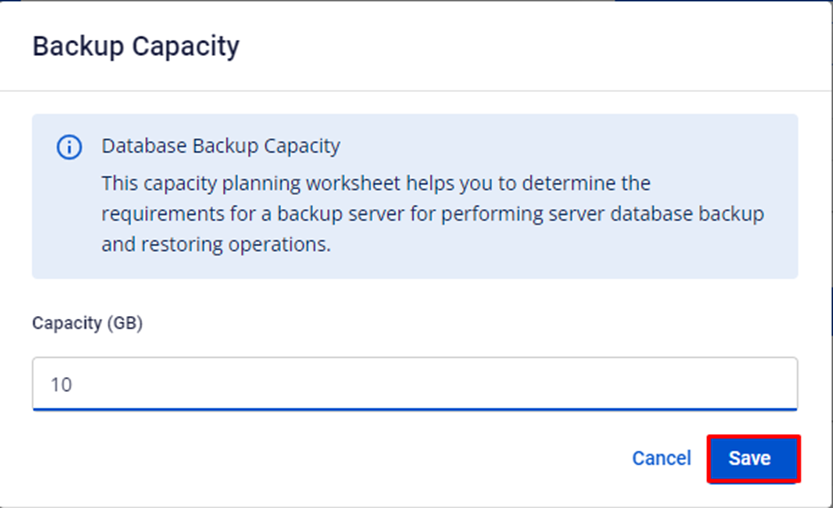Focus the Capacity (GB) input field
Screen dimensions: 833x508
pos(415,384)
